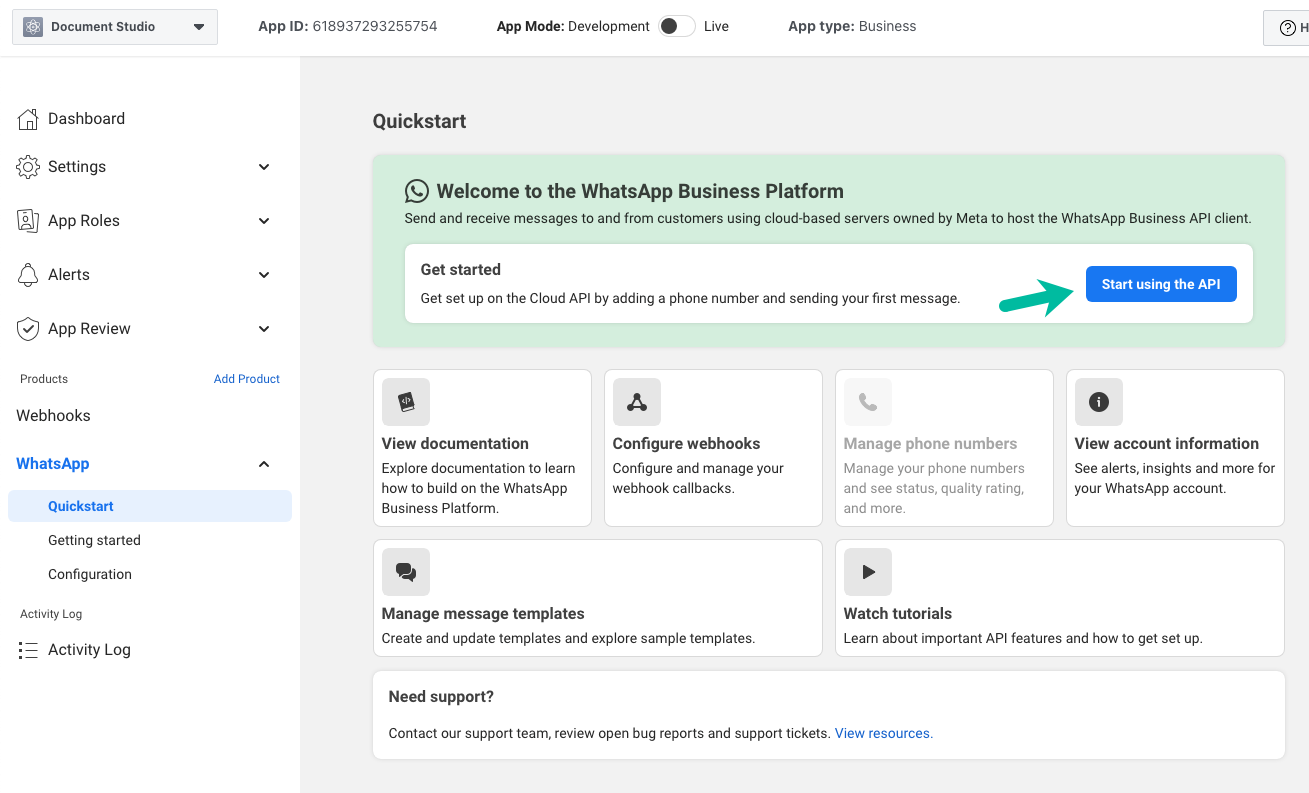
Task: Click the App ID number 618937293255754
Action: tap(375, 26)
